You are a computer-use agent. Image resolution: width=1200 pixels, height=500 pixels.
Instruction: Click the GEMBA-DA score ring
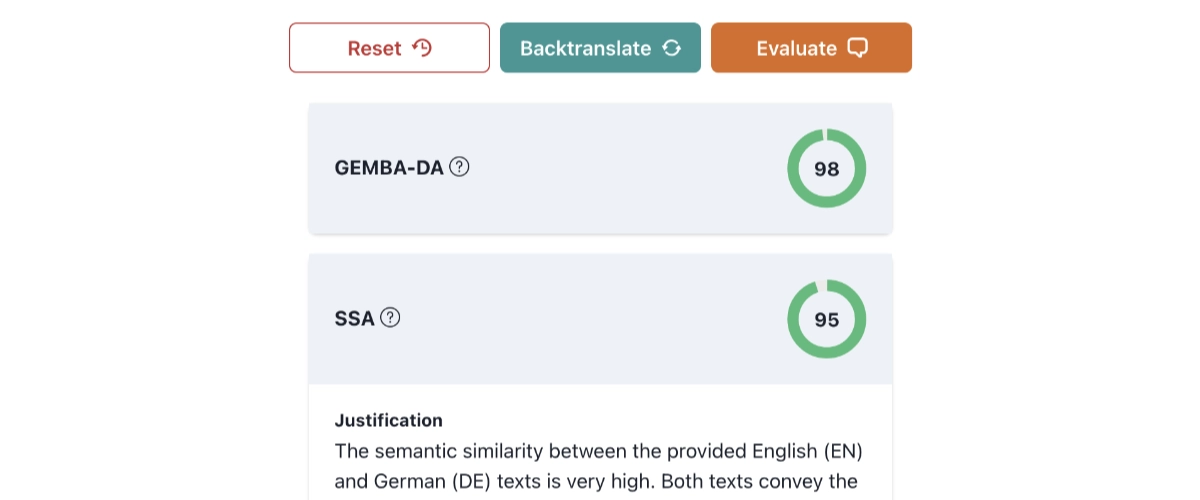coord(826,169)
